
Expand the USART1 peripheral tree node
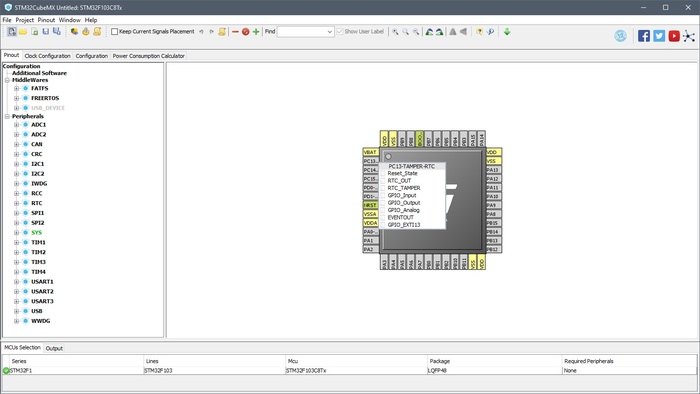click(17, 282)
